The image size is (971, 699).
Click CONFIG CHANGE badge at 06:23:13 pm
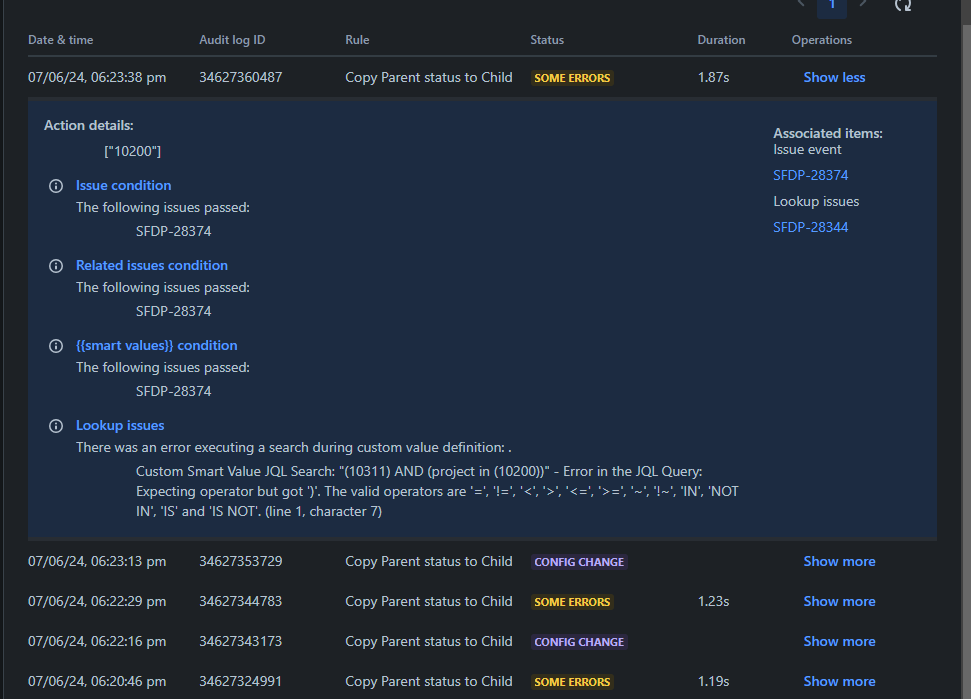pos(579,562)
